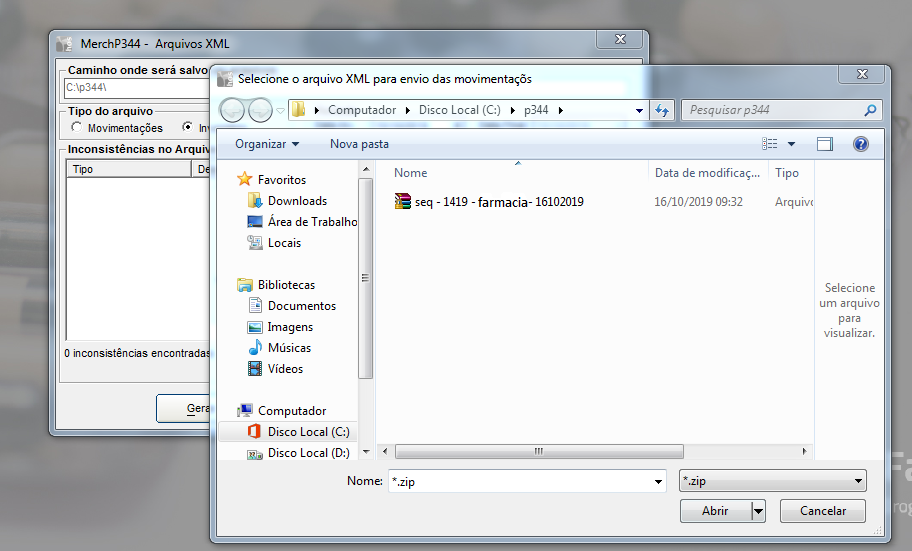Click the help question mark icon

tap(860, 144)
